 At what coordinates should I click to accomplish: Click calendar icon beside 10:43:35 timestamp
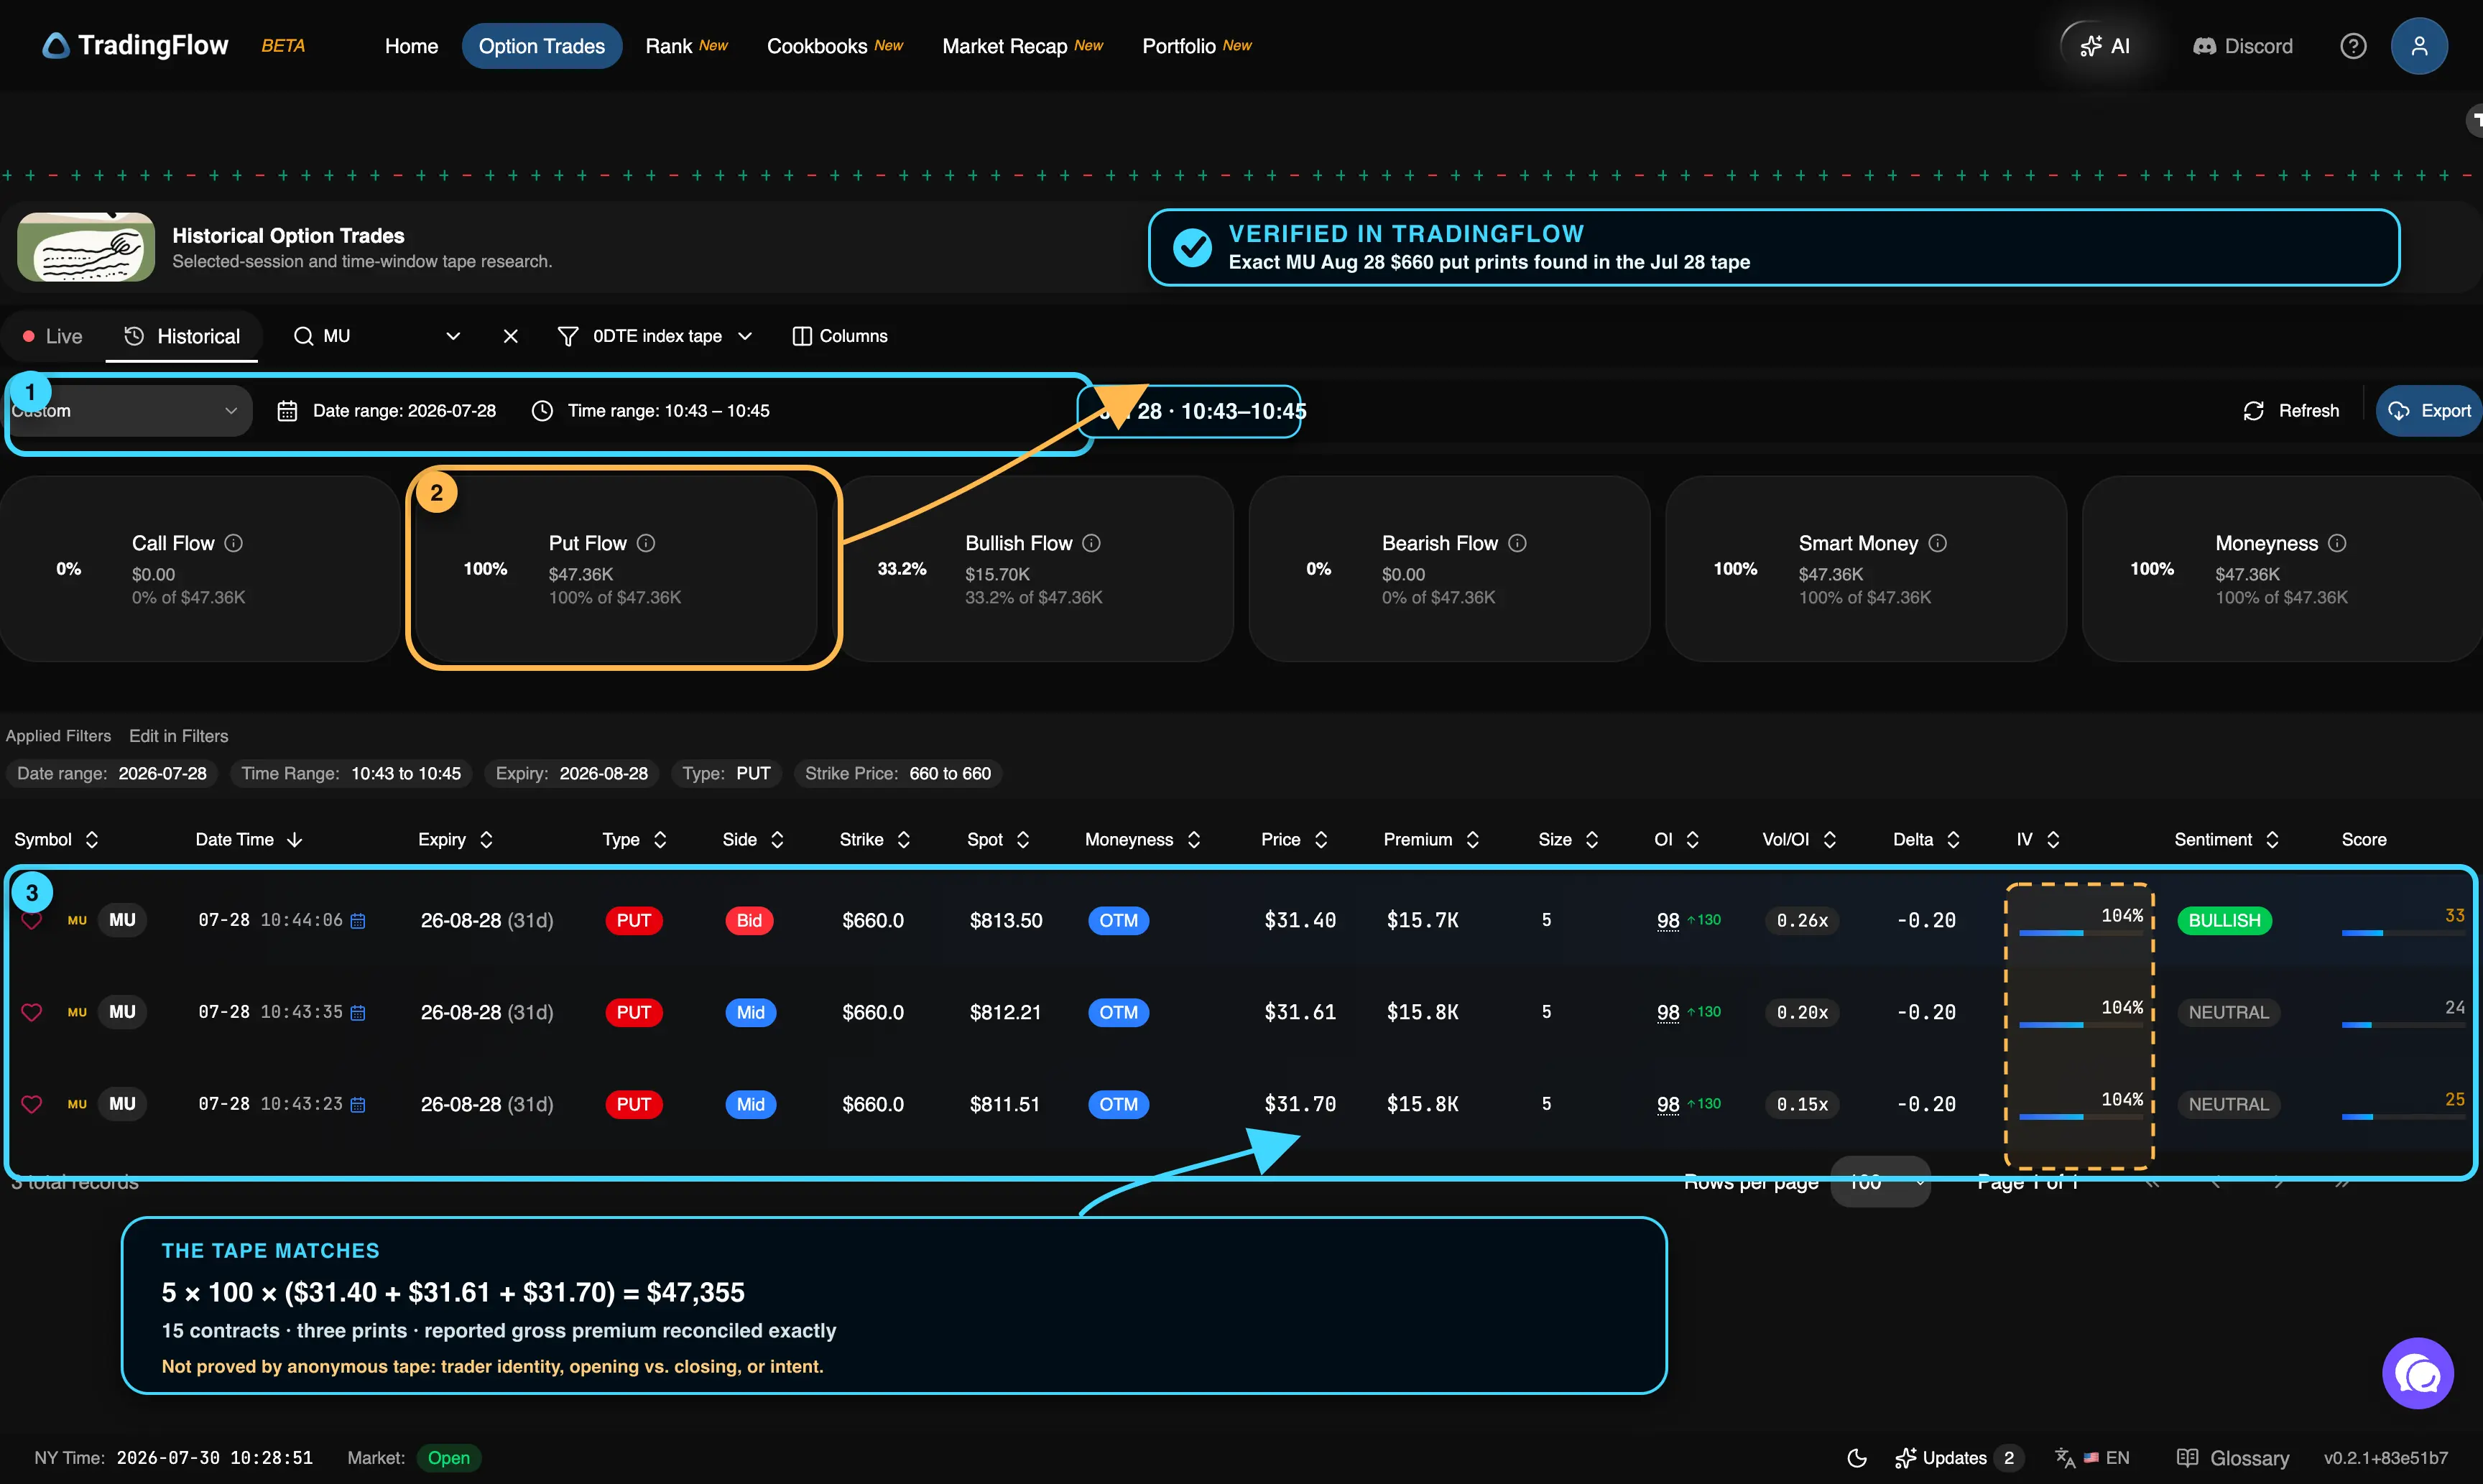coord(358,1012)
